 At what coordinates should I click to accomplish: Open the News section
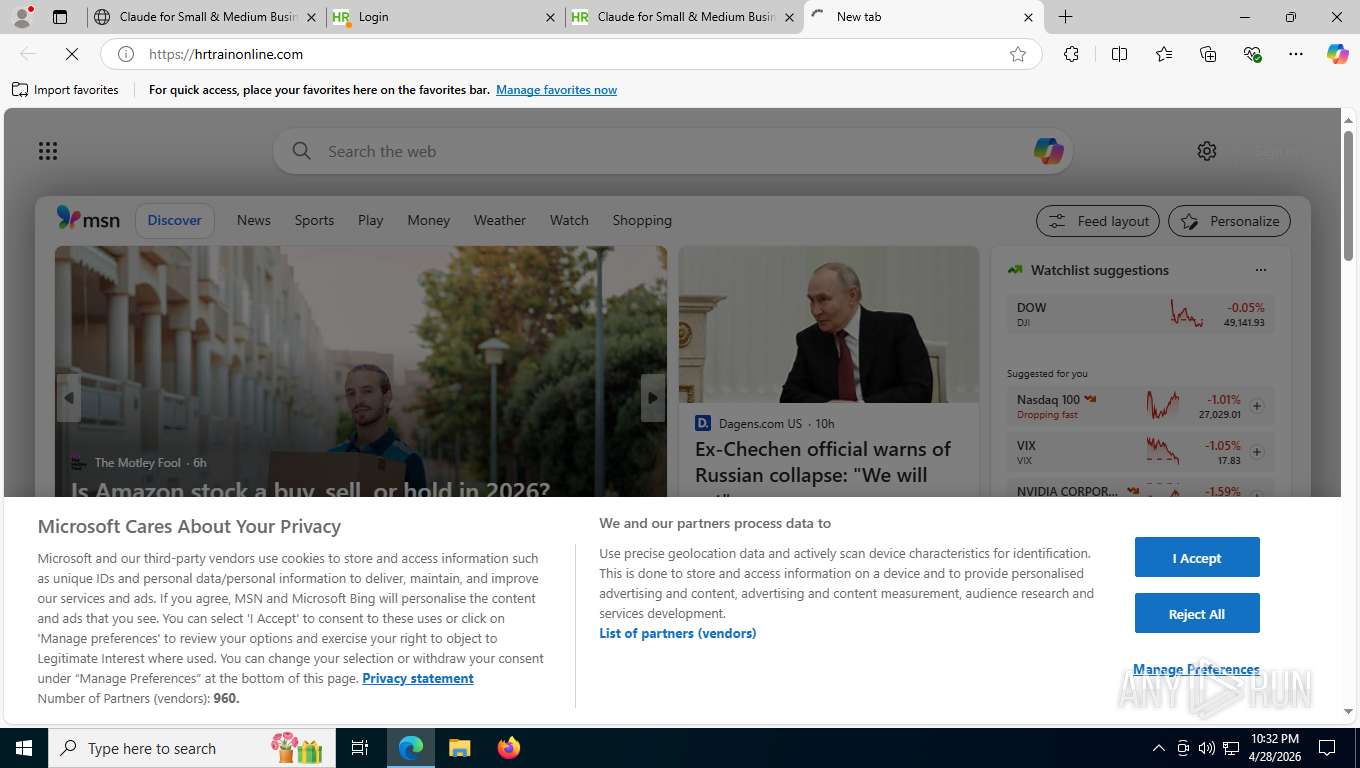point(254,220)
